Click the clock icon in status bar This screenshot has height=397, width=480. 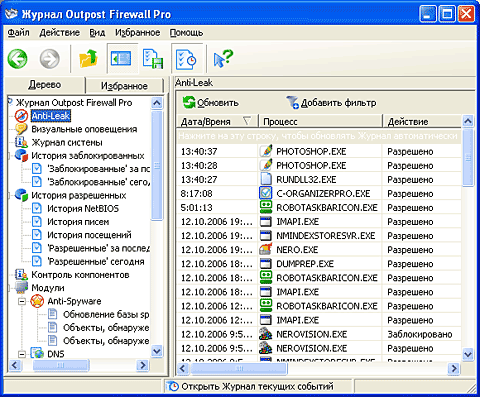[173, 386]
